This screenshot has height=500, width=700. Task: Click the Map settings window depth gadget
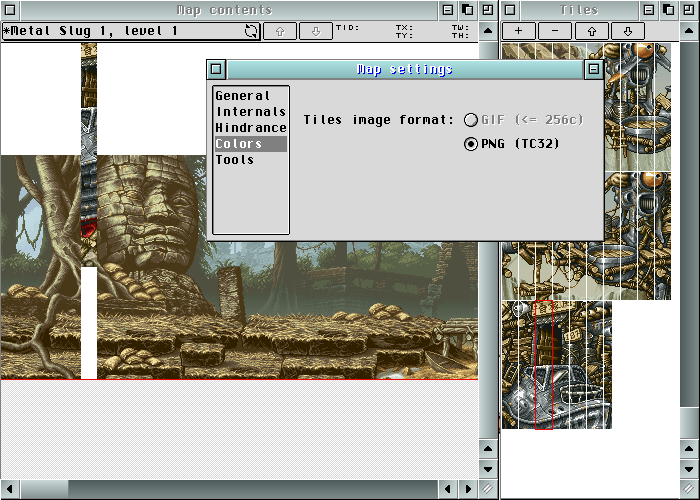594,70
